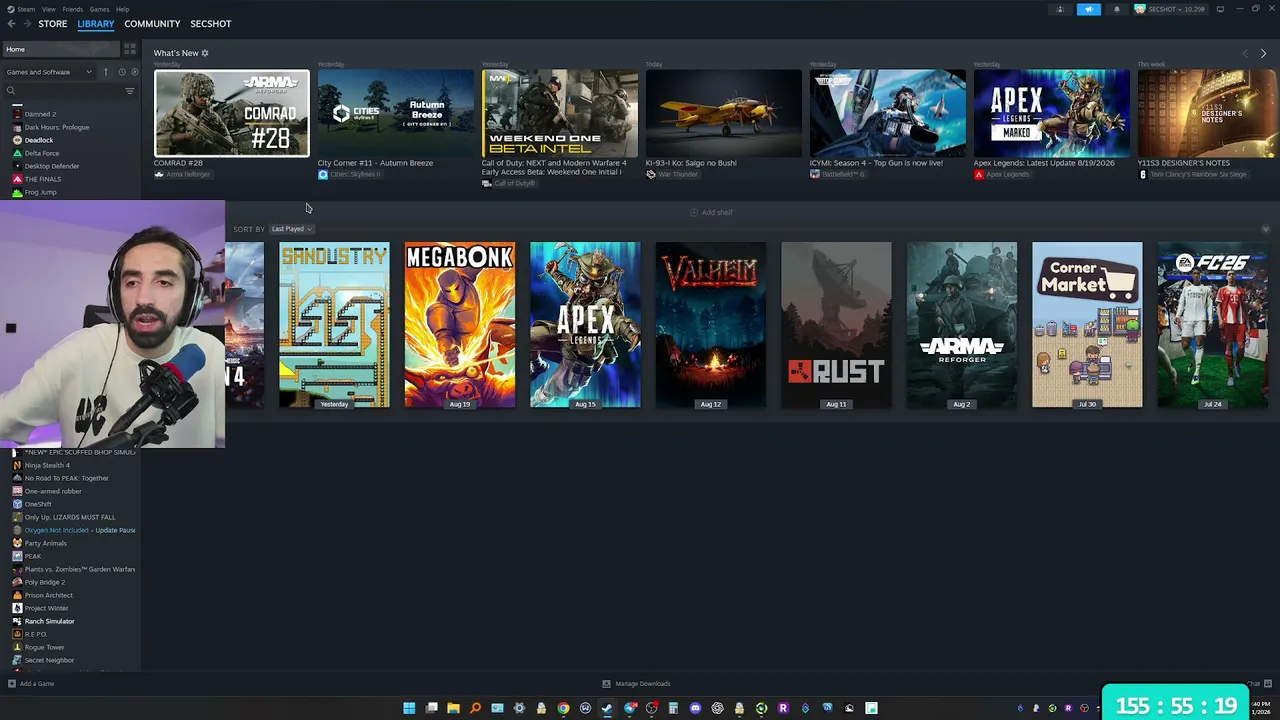Select the Sandustry game cover

(334, 325)
